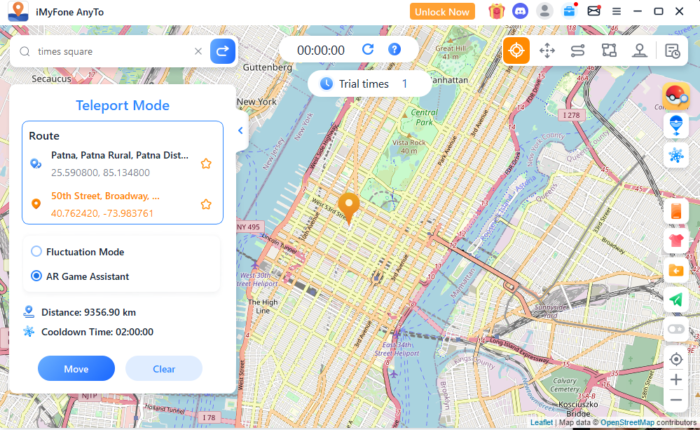Viewport: 700px width, 430px height.
Task: Reset the timer with refresh icon
Action: [367, 49]
